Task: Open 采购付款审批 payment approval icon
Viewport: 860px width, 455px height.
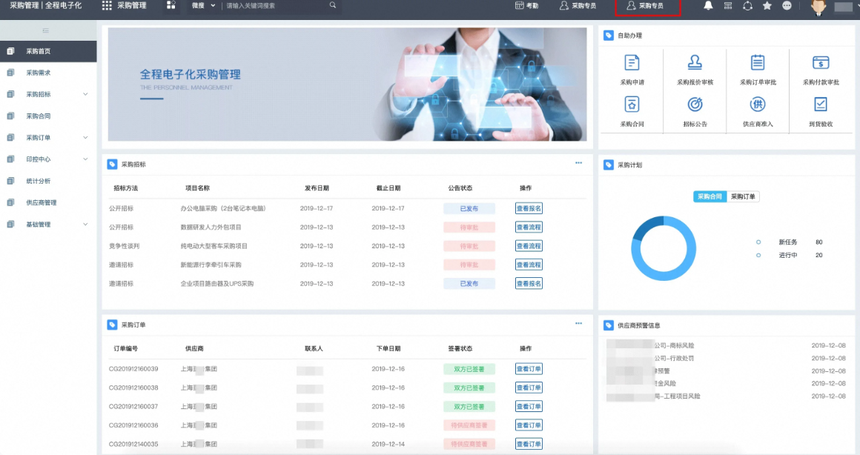Action: (821, 62)
